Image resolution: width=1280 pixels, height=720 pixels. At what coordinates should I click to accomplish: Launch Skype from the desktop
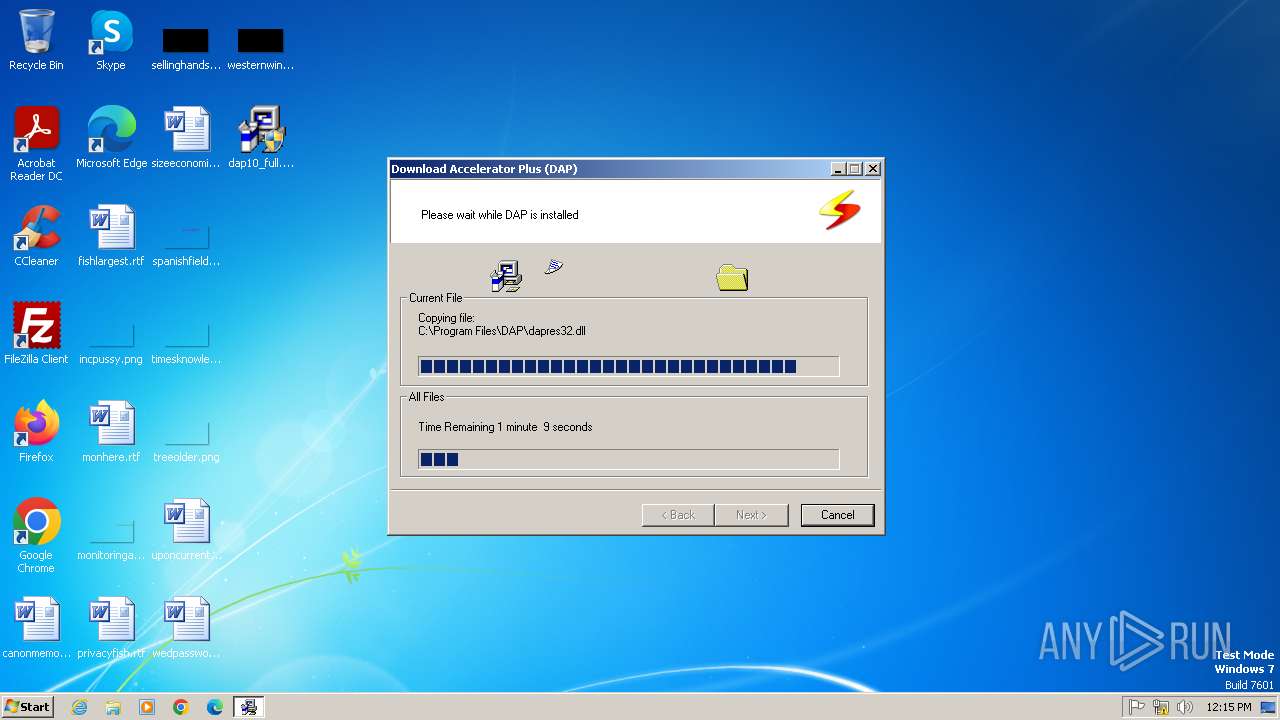coord(111,40)
